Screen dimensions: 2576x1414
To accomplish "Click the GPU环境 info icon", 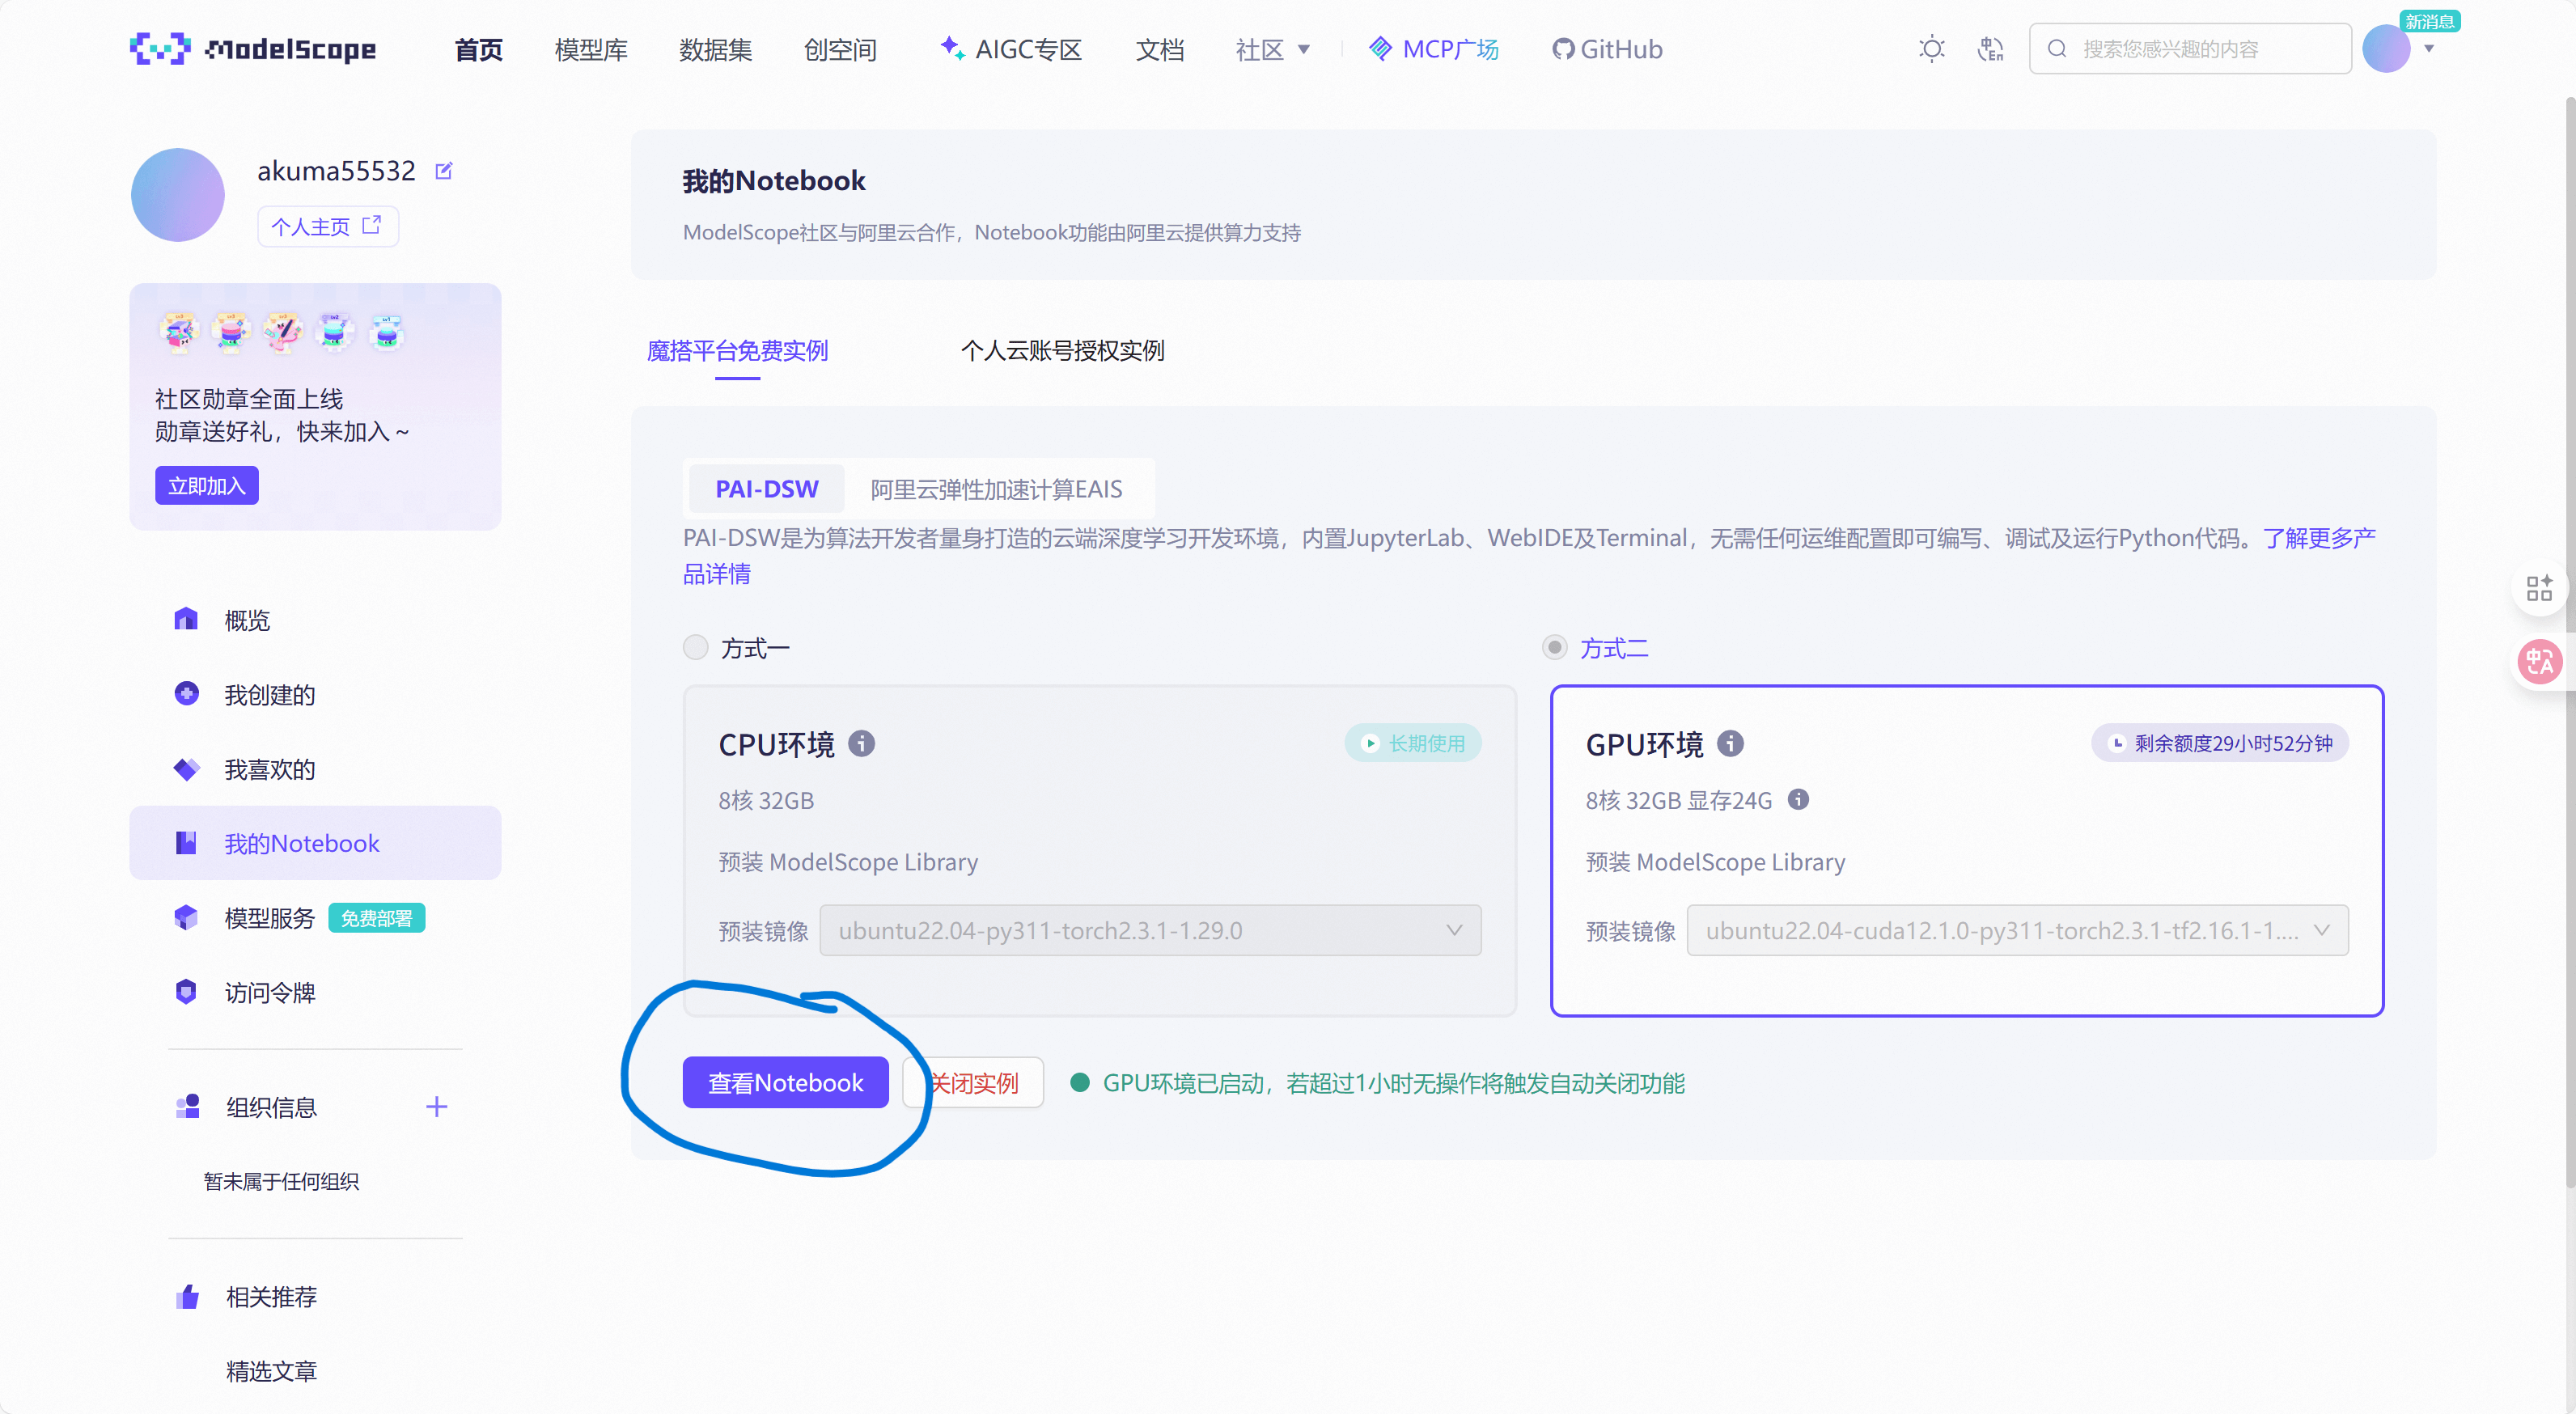I will (x=1730, y=743).
